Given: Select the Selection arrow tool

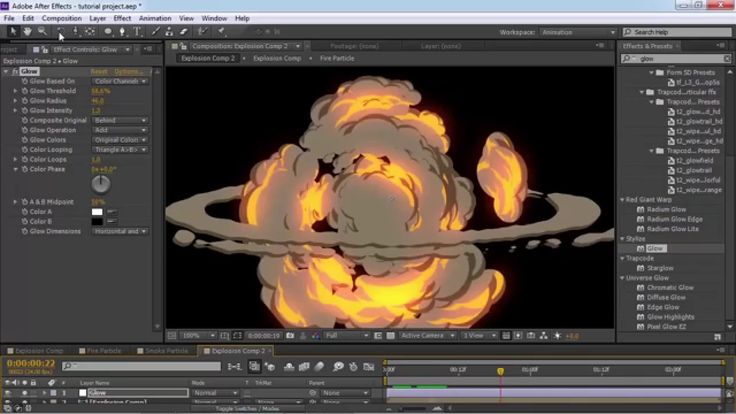Looking at the screenshot, I should point(13,31).
